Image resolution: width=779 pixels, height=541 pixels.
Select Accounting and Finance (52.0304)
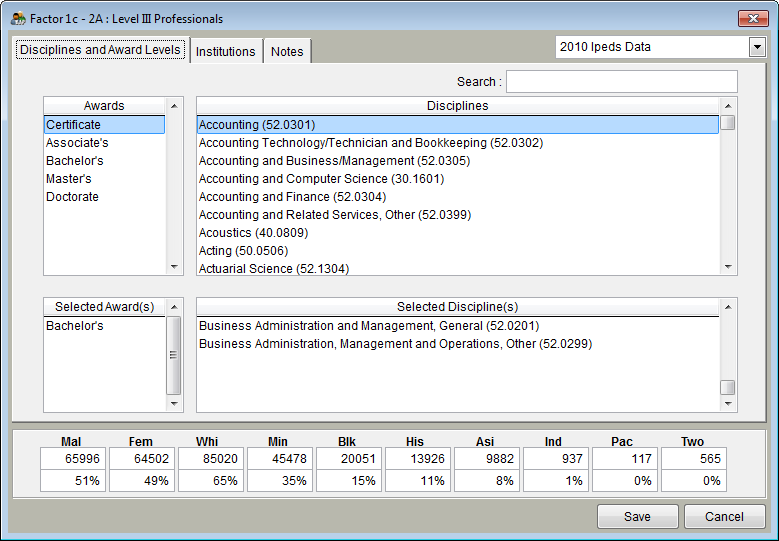click(x=458, y=196)
